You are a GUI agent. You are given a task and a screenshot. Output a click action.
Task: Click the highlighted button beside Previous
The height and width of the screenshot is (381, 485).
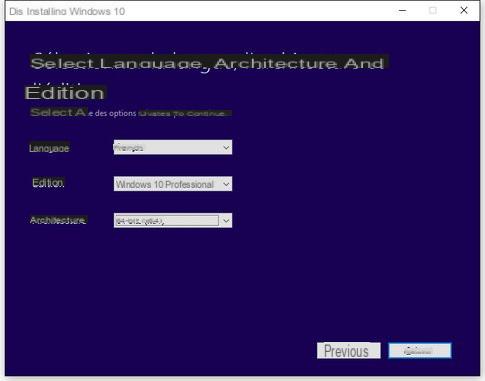420,351
